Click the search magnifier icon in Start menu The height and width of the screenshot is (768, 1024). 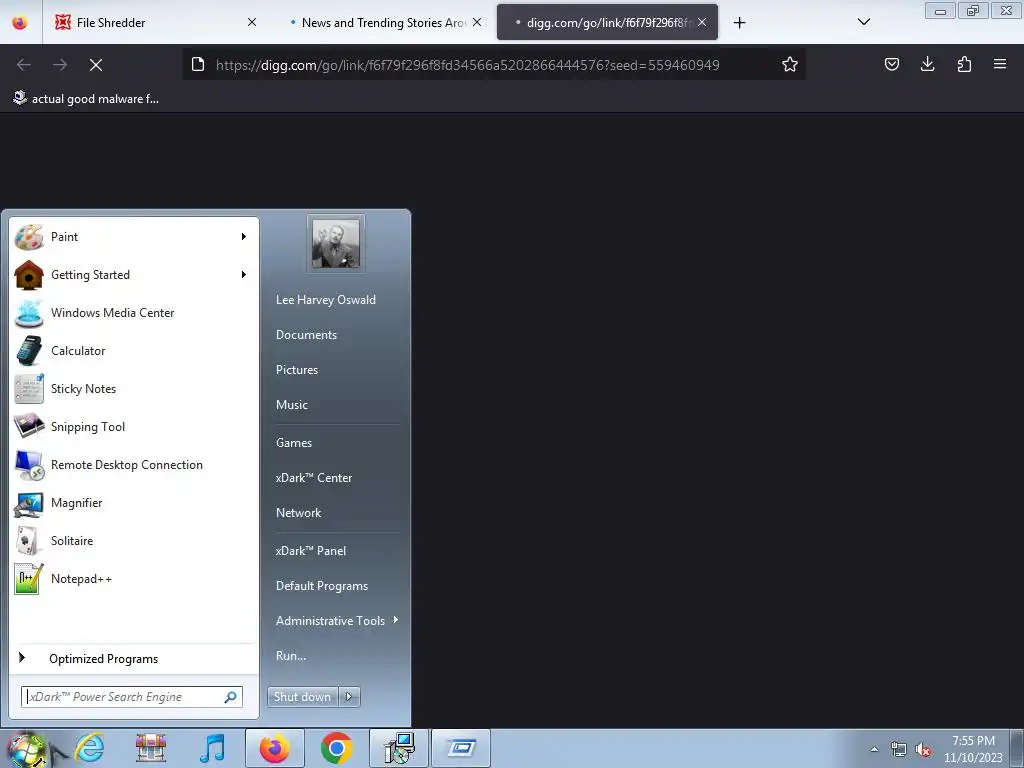coord(231,697)
